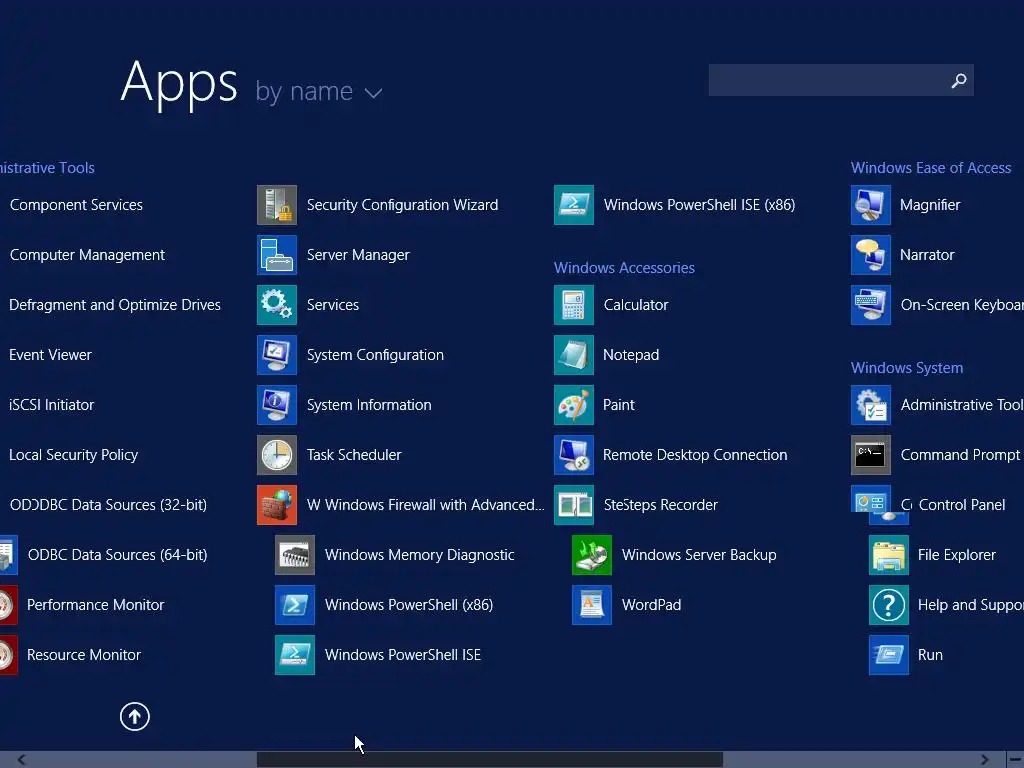
Task: Launch the Paint icon
Action: tap(574, 405)
